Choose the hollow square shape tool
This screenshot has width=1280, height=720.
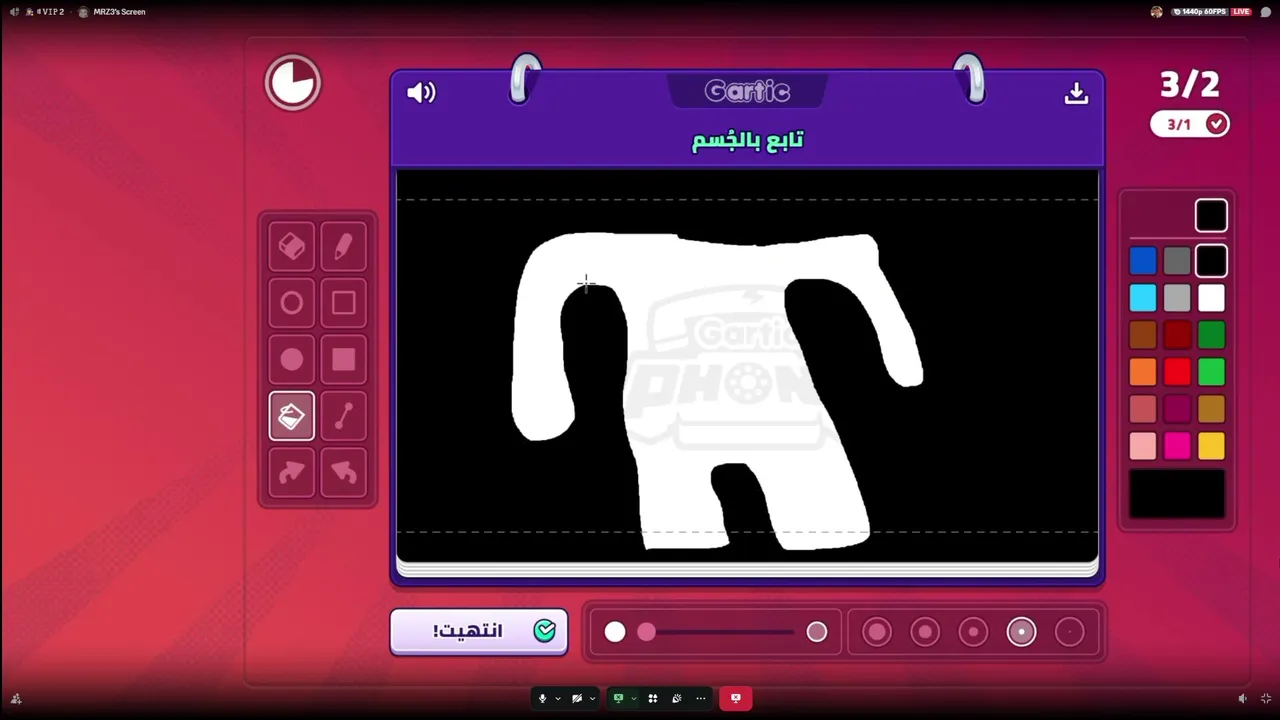pyautogui.click(x=343, y=303)
